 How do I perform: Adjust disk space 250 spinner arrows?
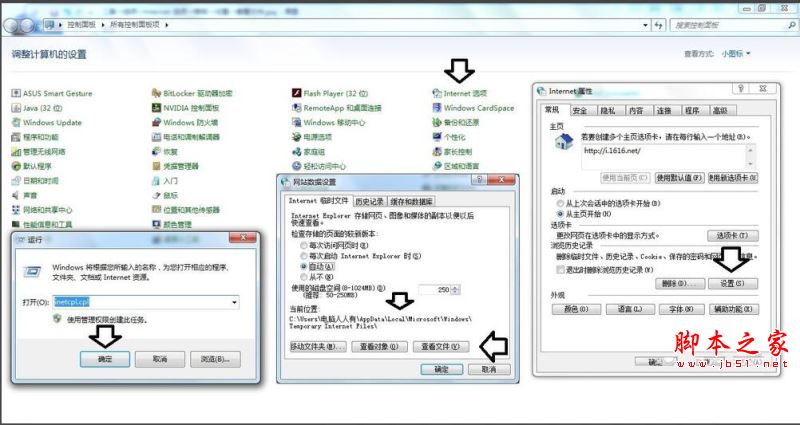pyautogui.click(x=455, y=290)
